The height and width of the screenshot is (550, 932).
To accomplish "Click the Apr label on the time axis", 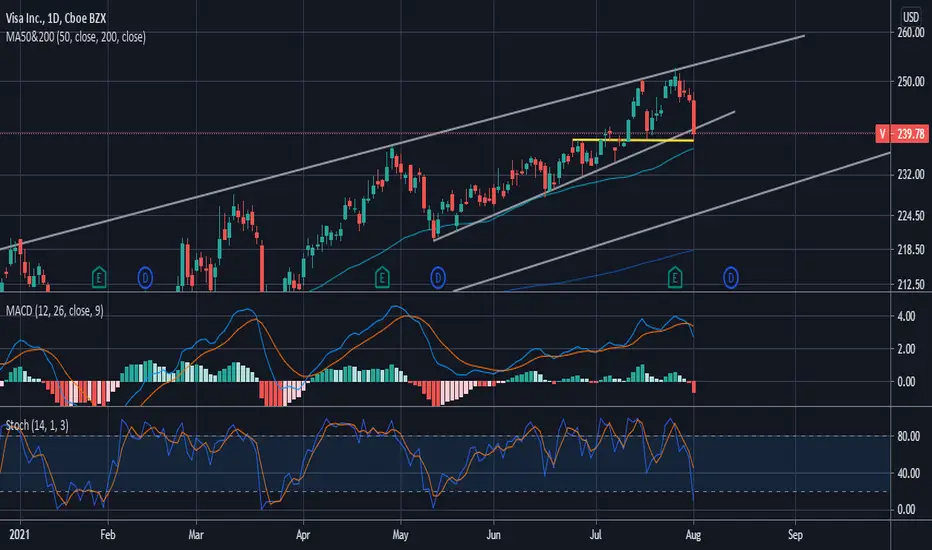I will (x=303, y=535).
